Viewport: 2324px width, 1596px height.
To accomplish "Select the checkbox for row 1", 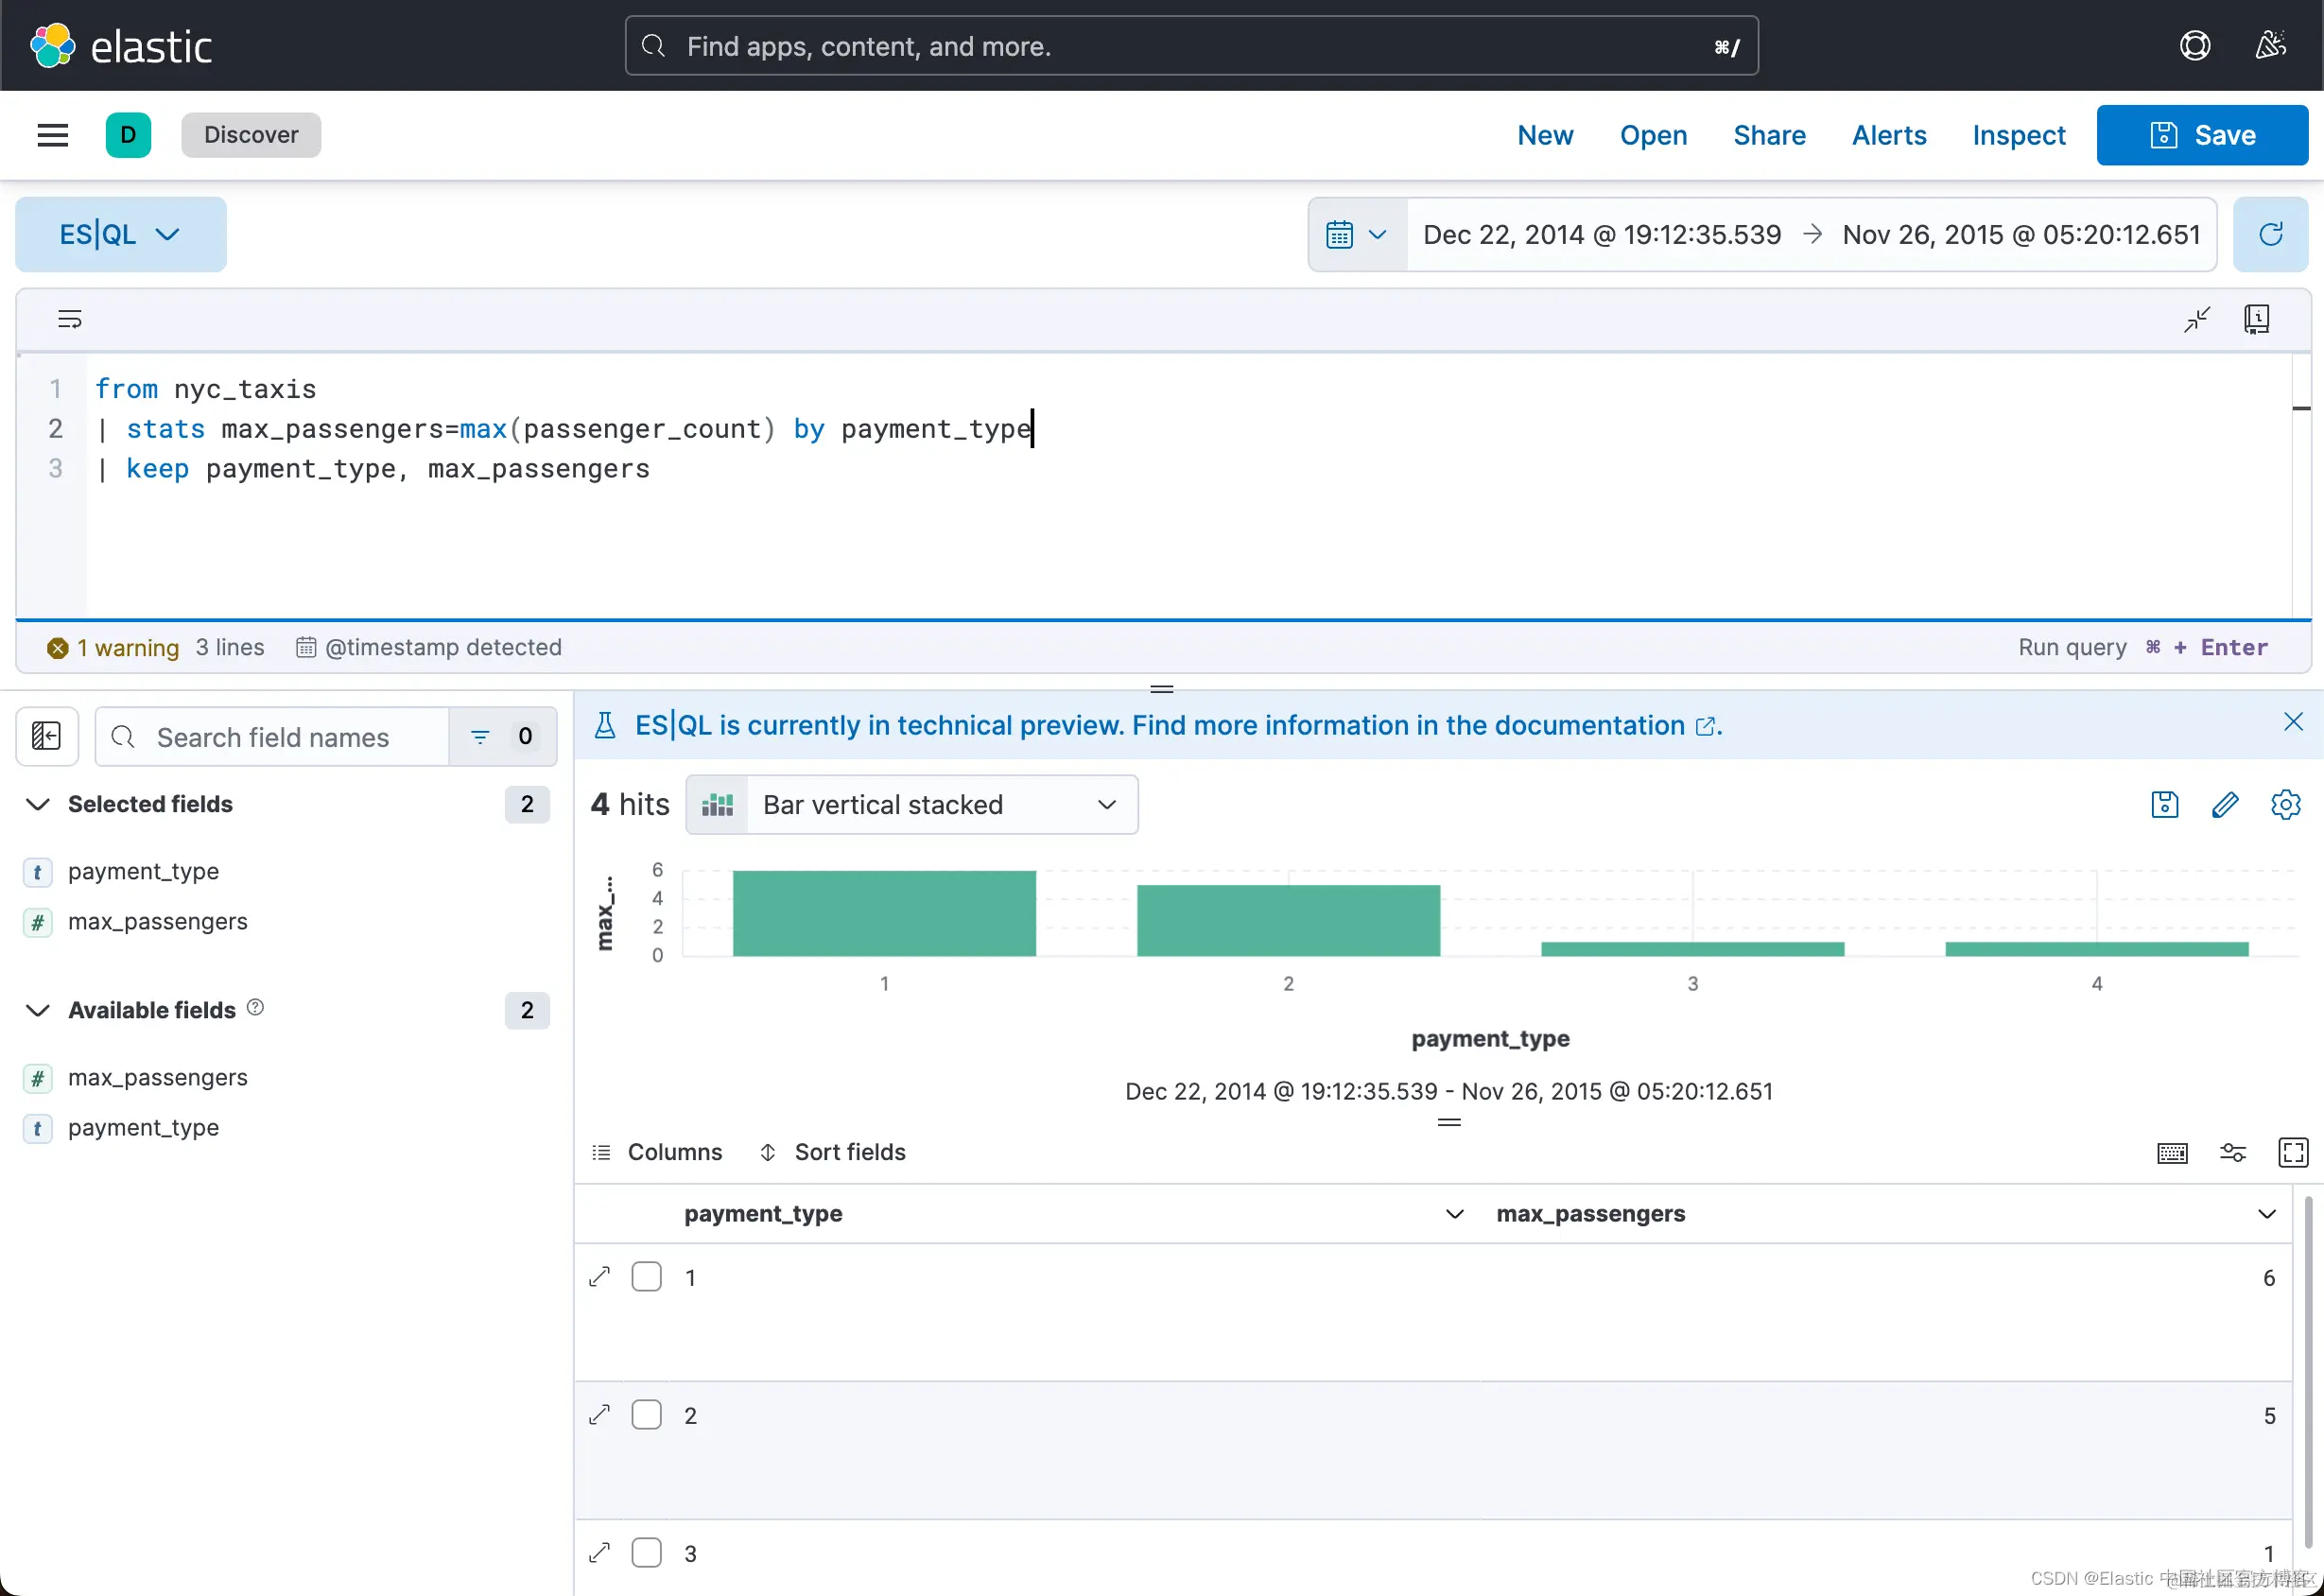I will (647, 1277).
